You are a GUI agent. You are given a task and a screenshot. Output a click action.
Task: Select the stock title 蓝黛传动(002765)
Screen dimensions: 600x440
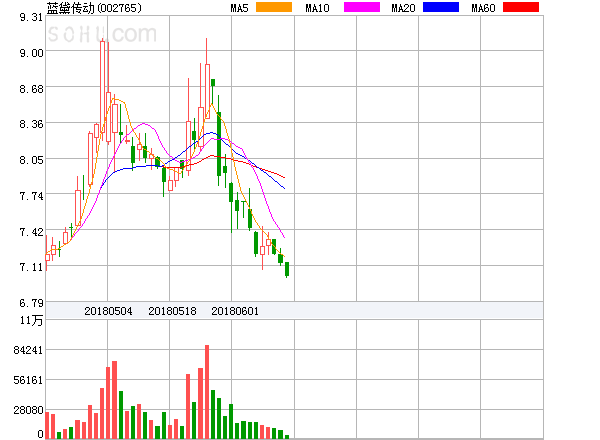(x=94, y=8)
